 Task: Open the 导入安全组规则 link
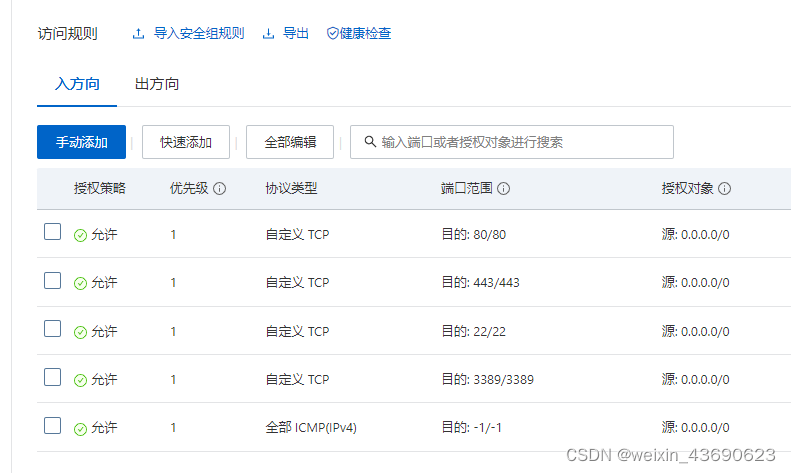pyautogui.click(x=199, y=33)
